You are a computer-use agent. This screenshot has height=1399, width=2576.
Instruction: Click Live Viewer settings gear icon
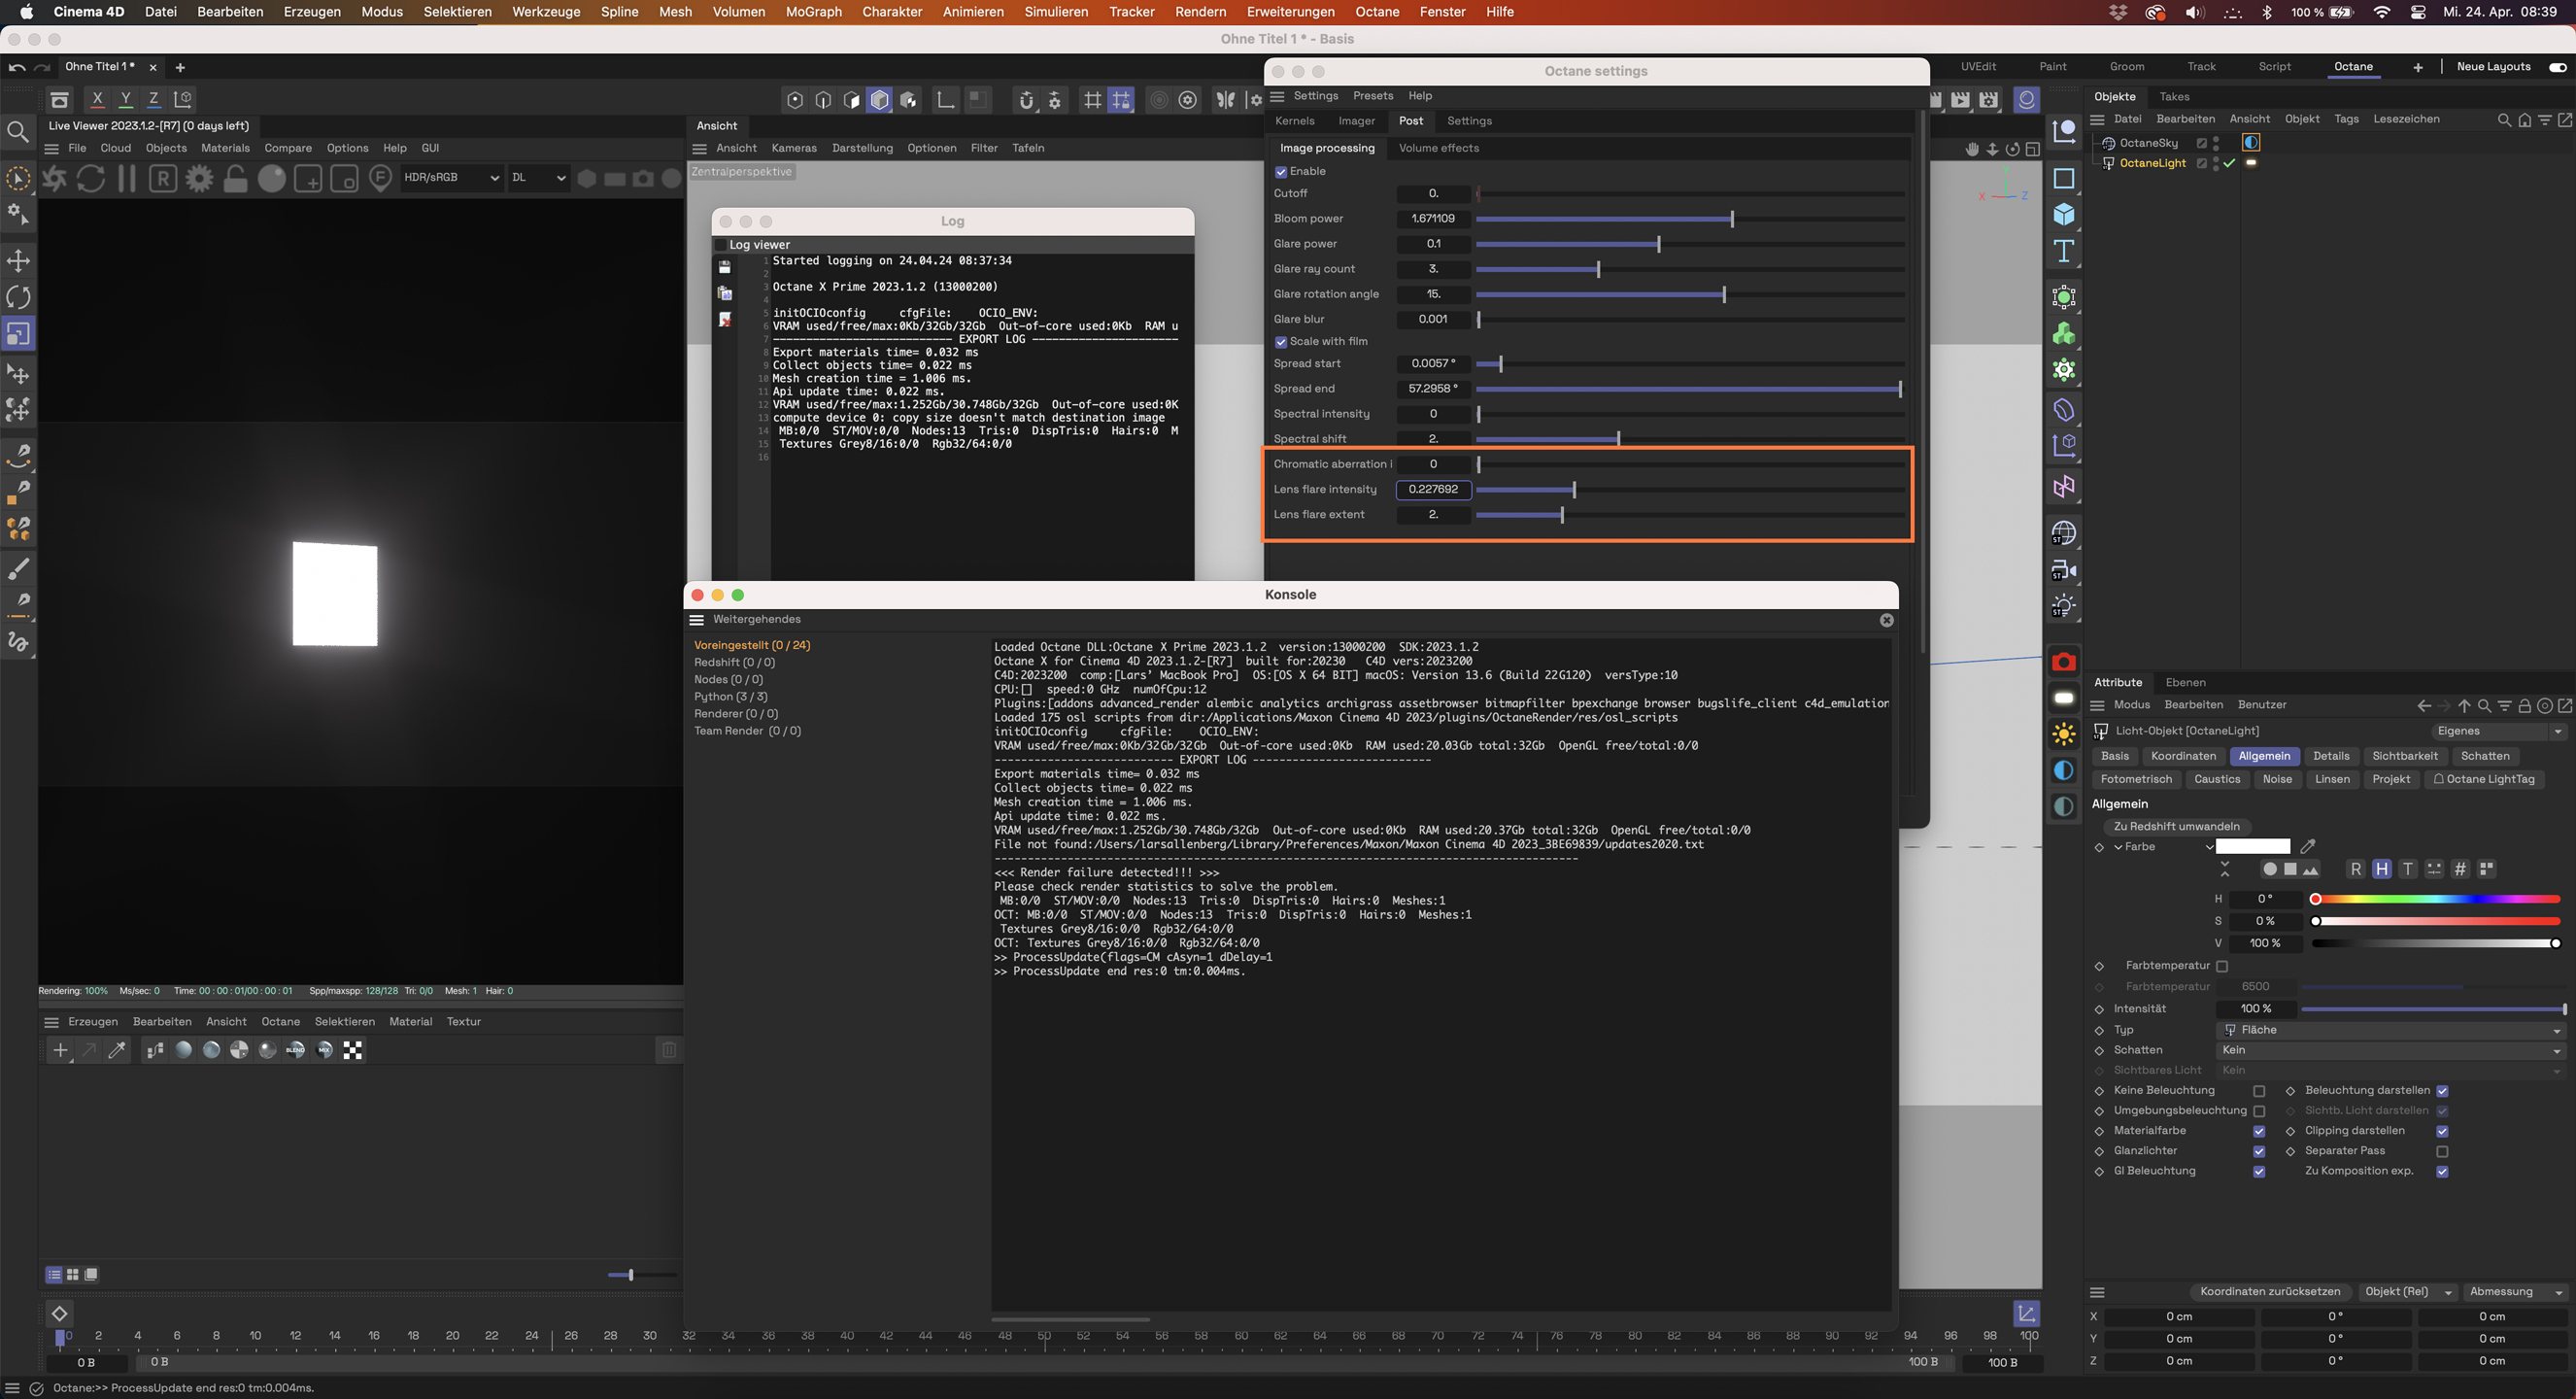199,178
